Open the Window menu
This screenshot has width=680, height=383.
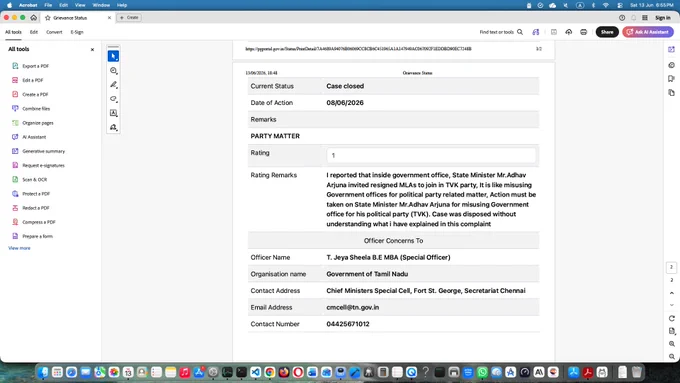[x=101, y=5]
